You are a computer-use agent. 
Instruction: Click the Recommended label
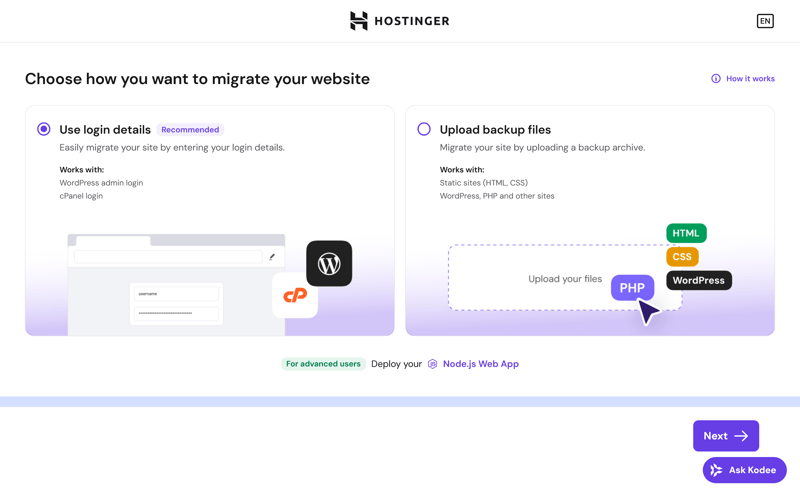(190, 130)
